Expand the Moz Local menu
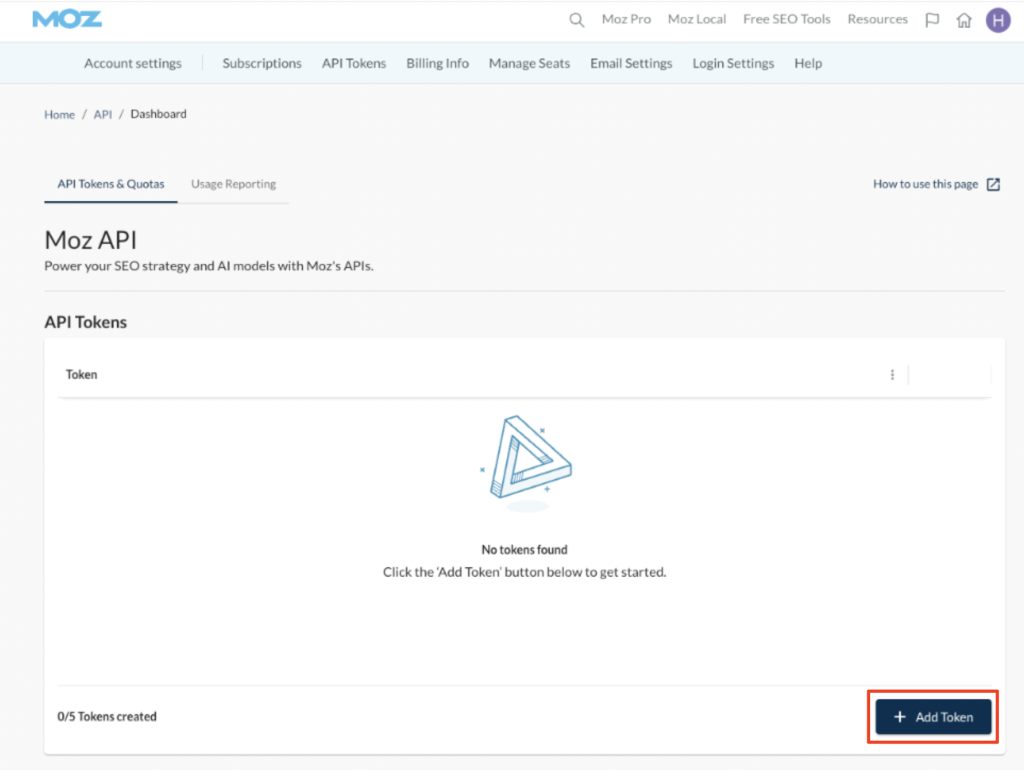The width and height of the screenshot is (1024, 770). pos(697,19)
